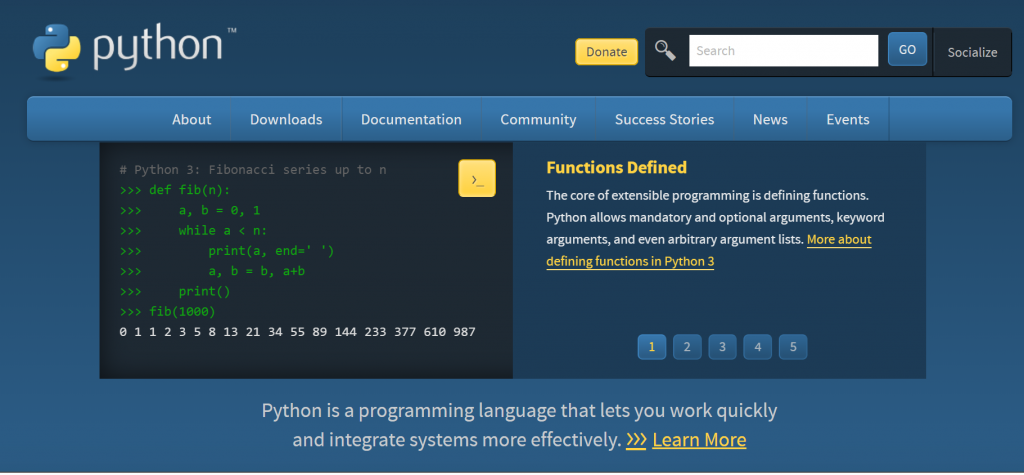
Task: Click the magnifying glass search icon
Action: coord(665,50)
